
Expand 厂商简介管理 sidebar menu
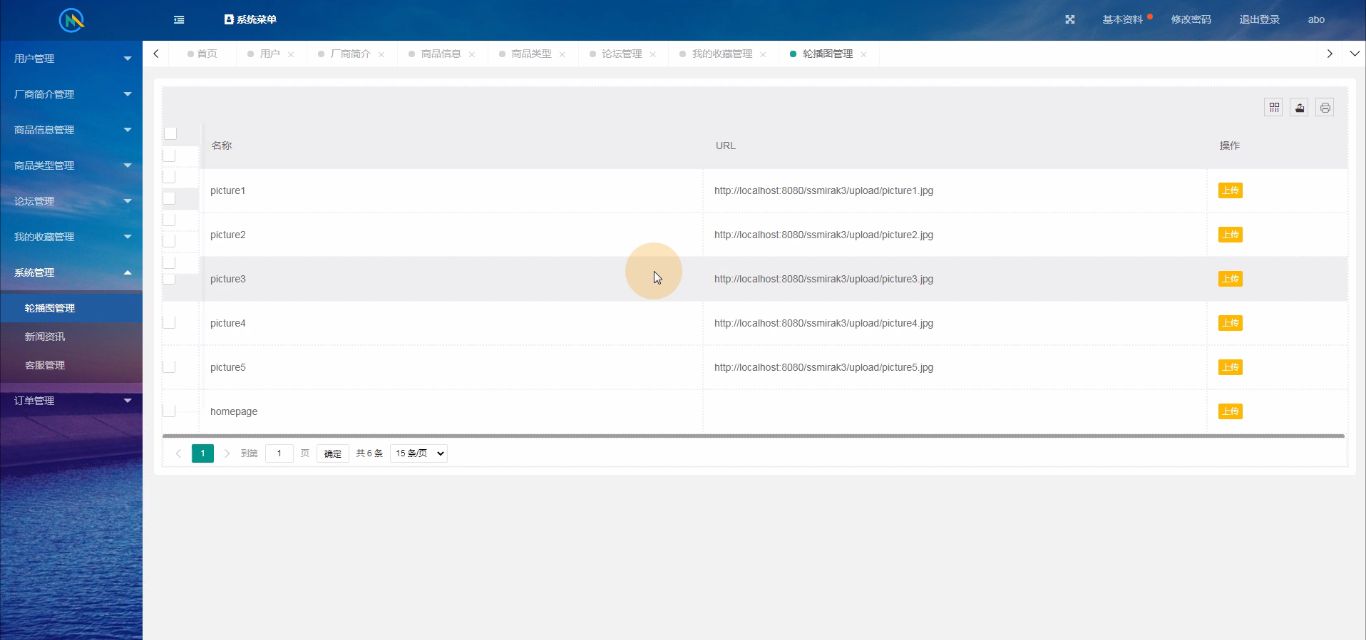click(x=71, y=94)
